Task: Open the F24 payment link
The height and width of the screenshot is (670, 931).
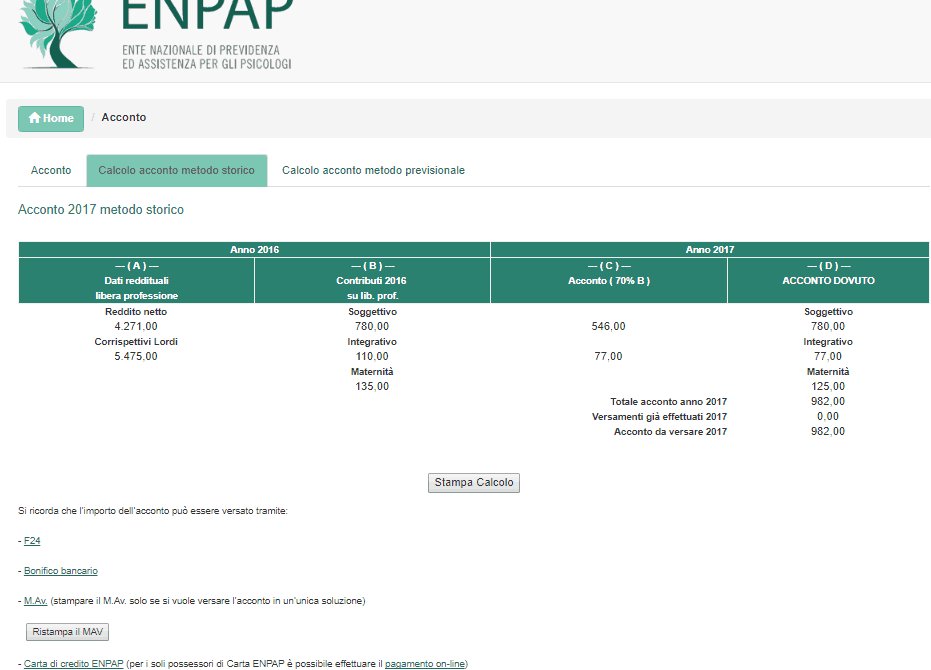Action: (32, 541)
